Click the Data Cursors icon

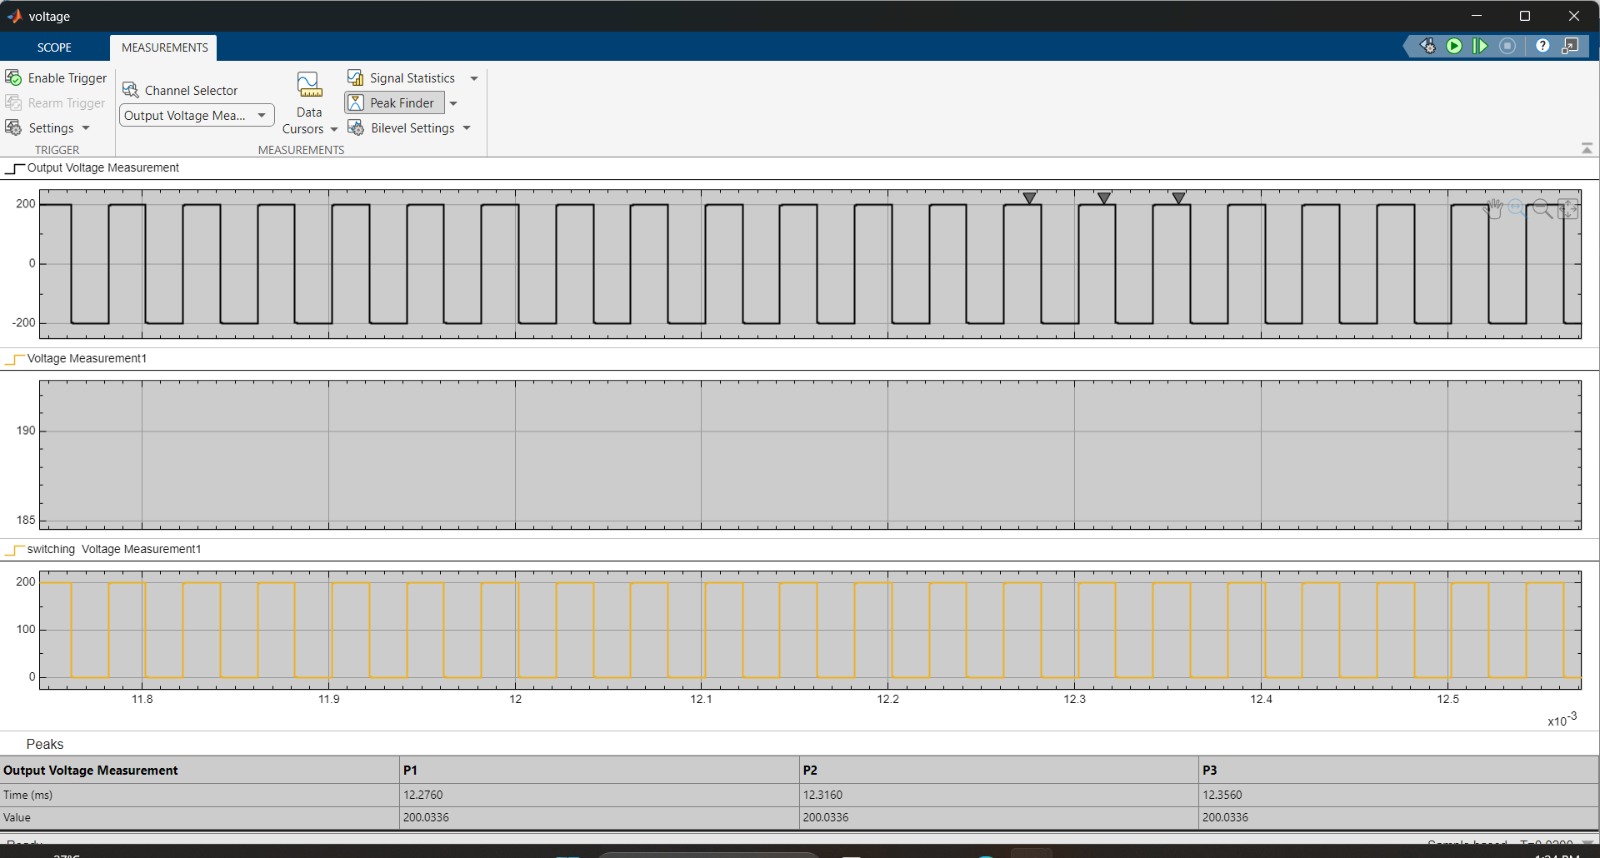[309, 84]
